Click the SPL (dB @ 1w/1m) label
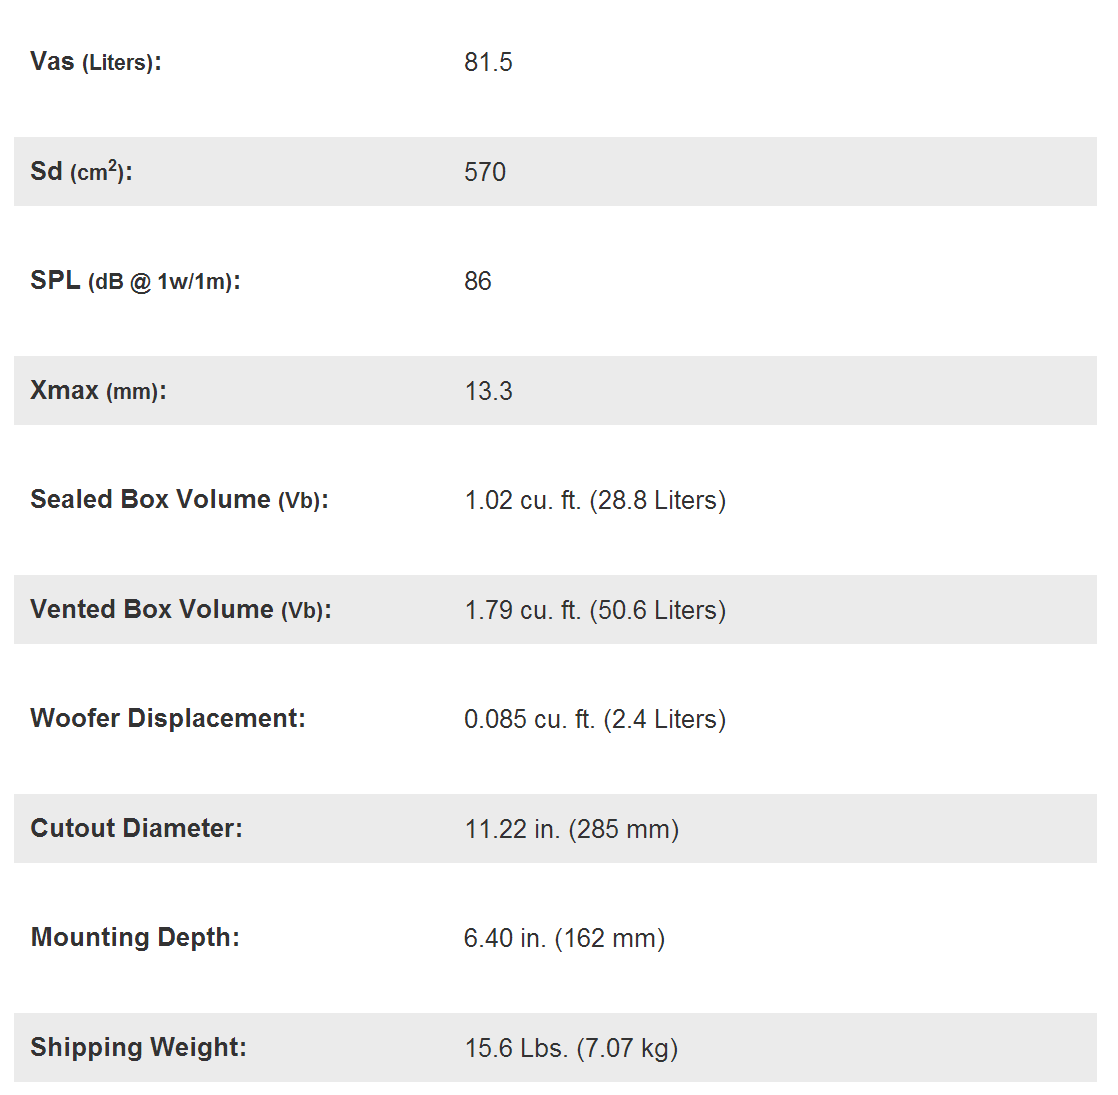Image resolution: width=1118 pixels, height=1095 pixels. pos(135,281)
